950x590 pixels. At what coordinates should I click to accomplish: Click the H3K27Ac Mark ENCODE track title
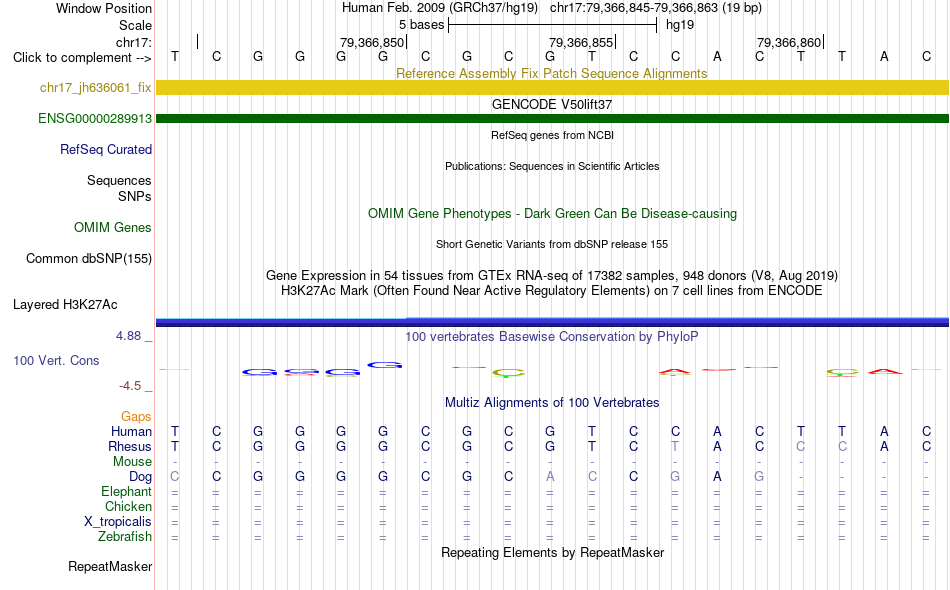(552, 291)
